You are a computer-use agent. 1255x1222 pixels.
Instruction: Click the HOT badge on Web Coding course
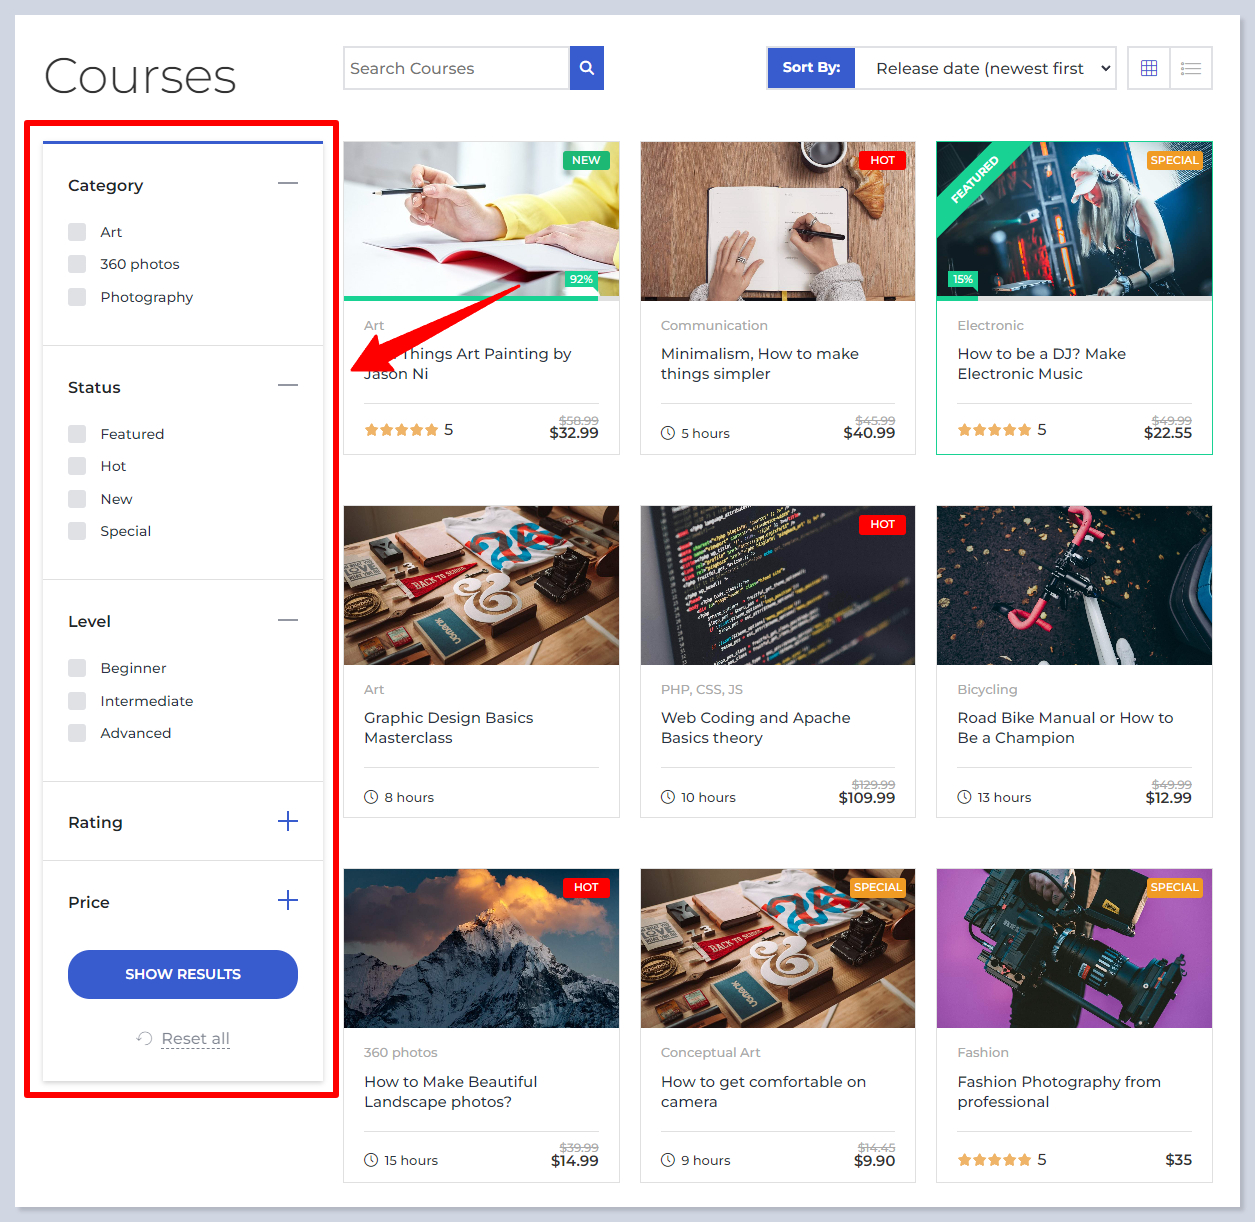click(x=882, y=524)
